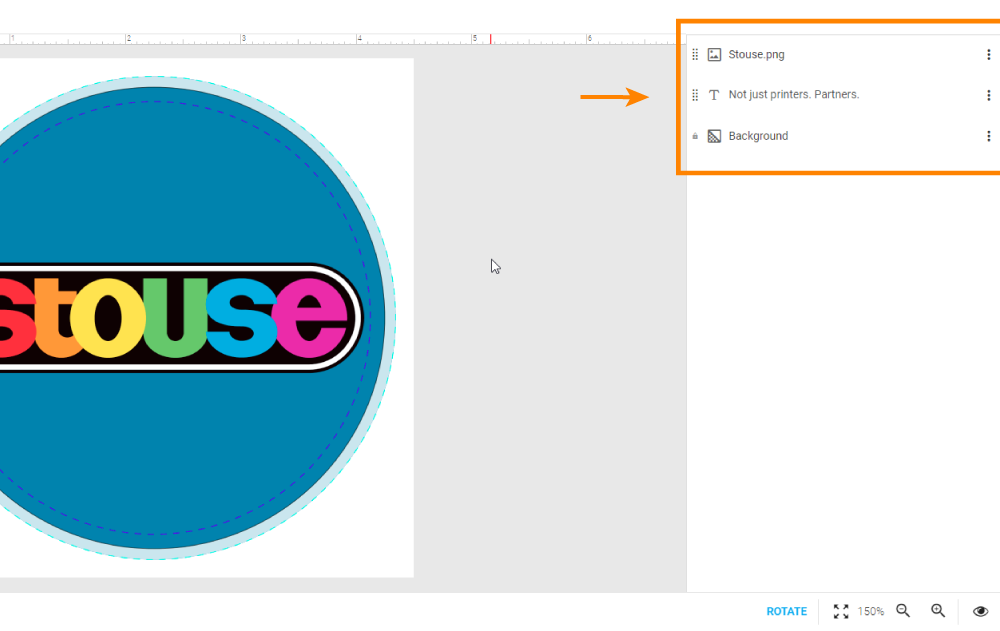1000x631 pixels.
Task: Open the three-dot menu for the text layer
Action: point(989,95)
